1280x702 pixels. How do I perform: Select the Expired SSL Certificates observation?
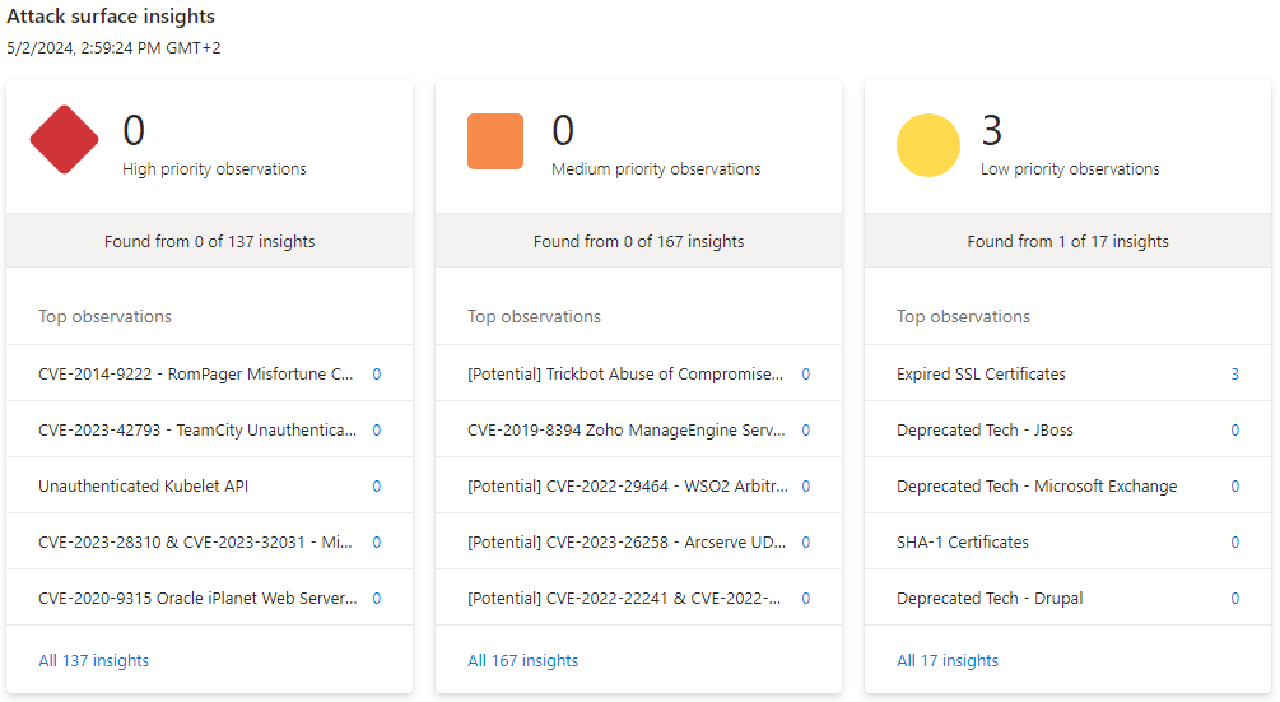[x=980, y=374]
